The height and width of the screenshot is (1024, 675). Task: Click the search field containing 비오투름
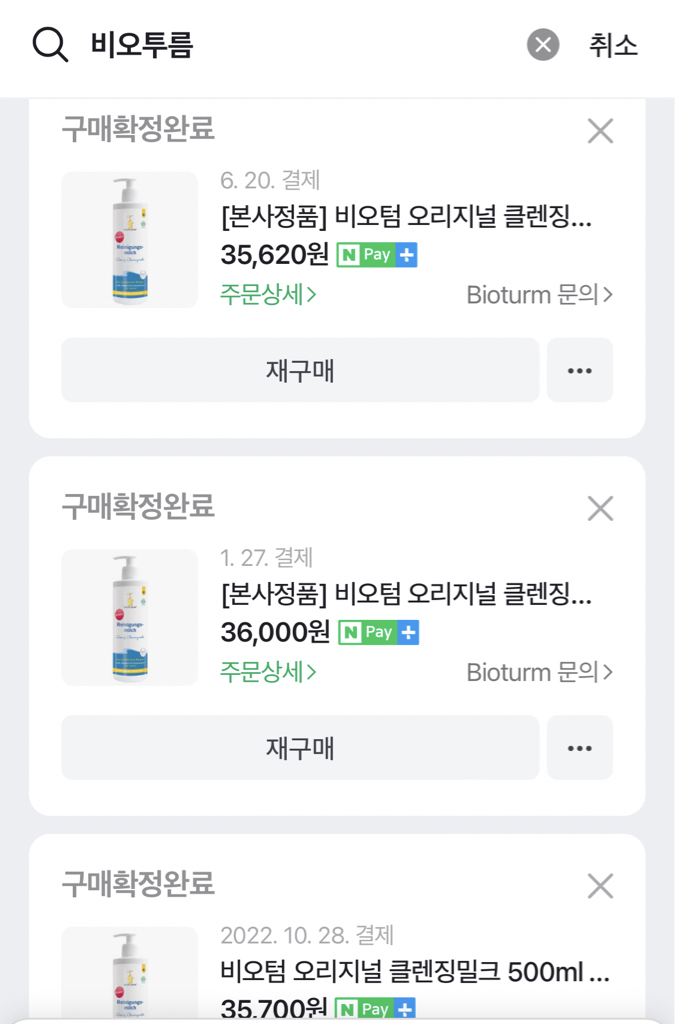pyautogui.click(x=300, y=45)
